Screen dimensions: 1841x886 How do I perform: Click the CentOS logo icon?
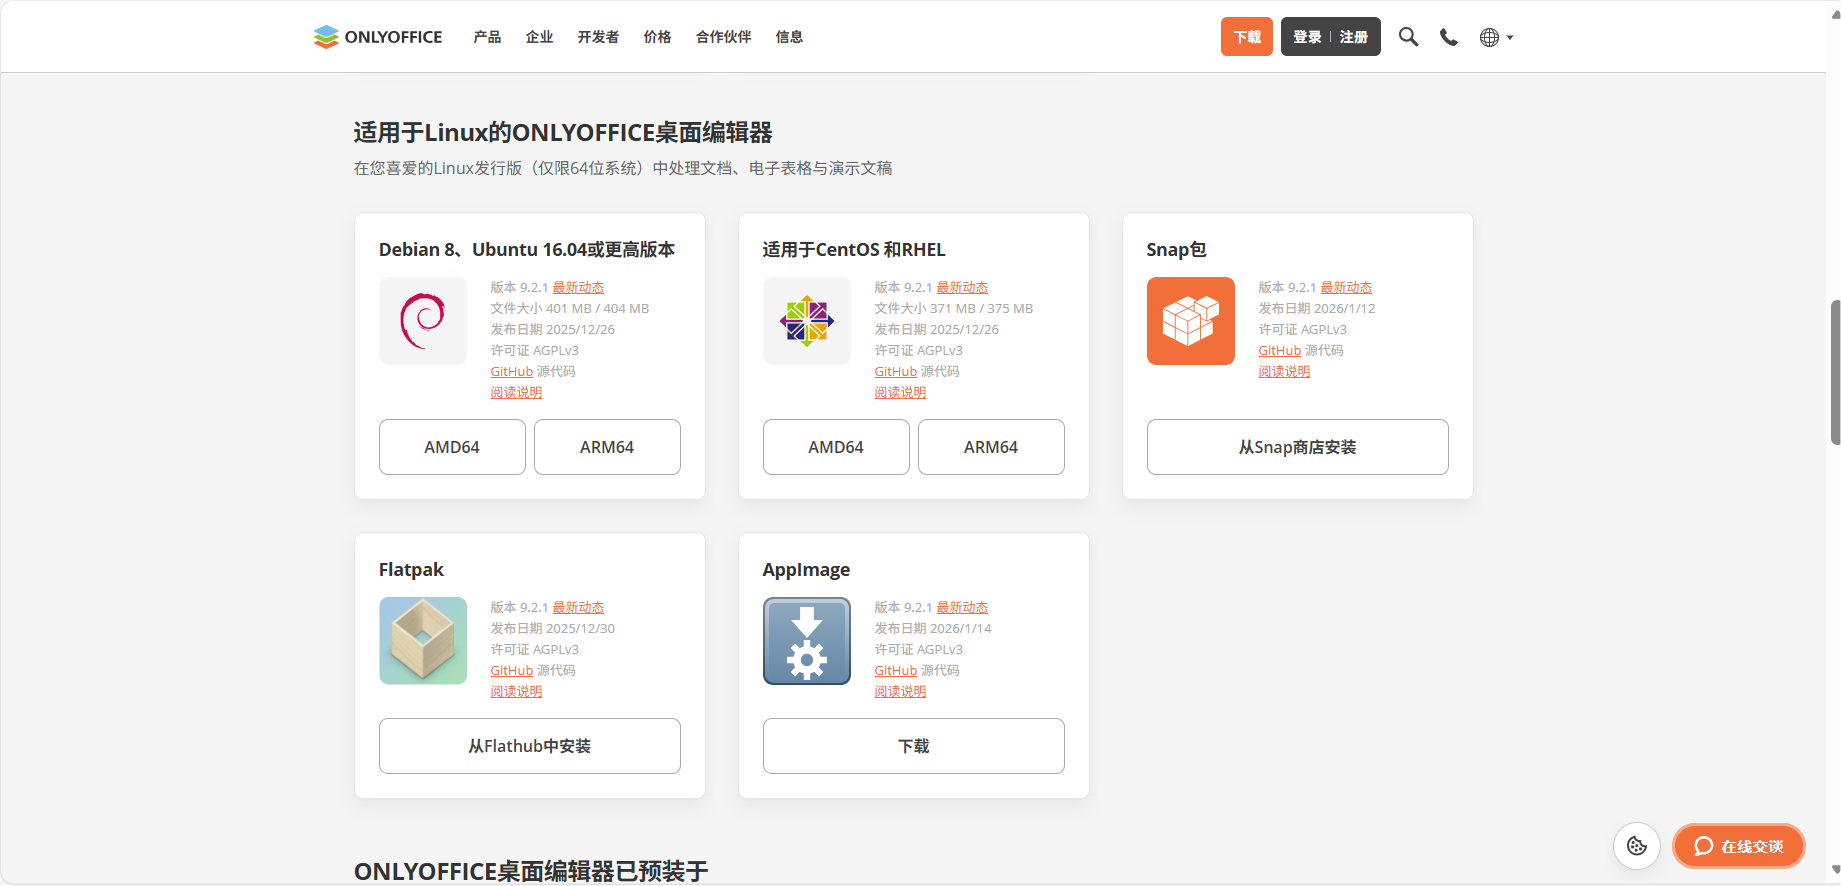click(807, 321)
